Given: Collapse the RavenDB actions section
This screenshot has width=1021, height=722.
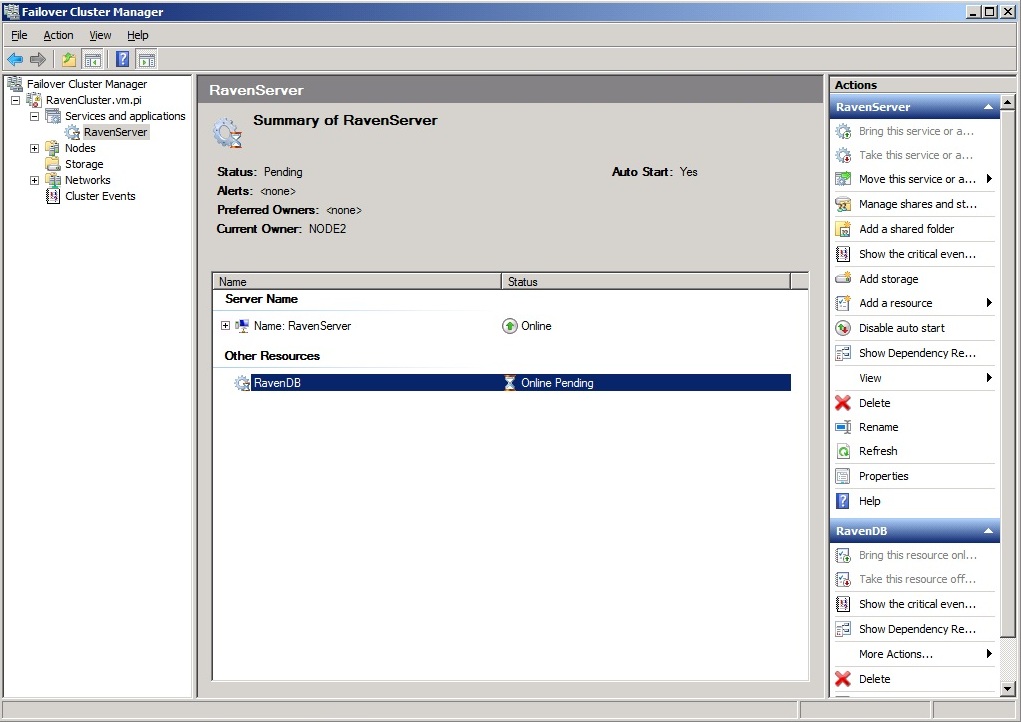Looking at the screenshot, I should click(988, 531).
